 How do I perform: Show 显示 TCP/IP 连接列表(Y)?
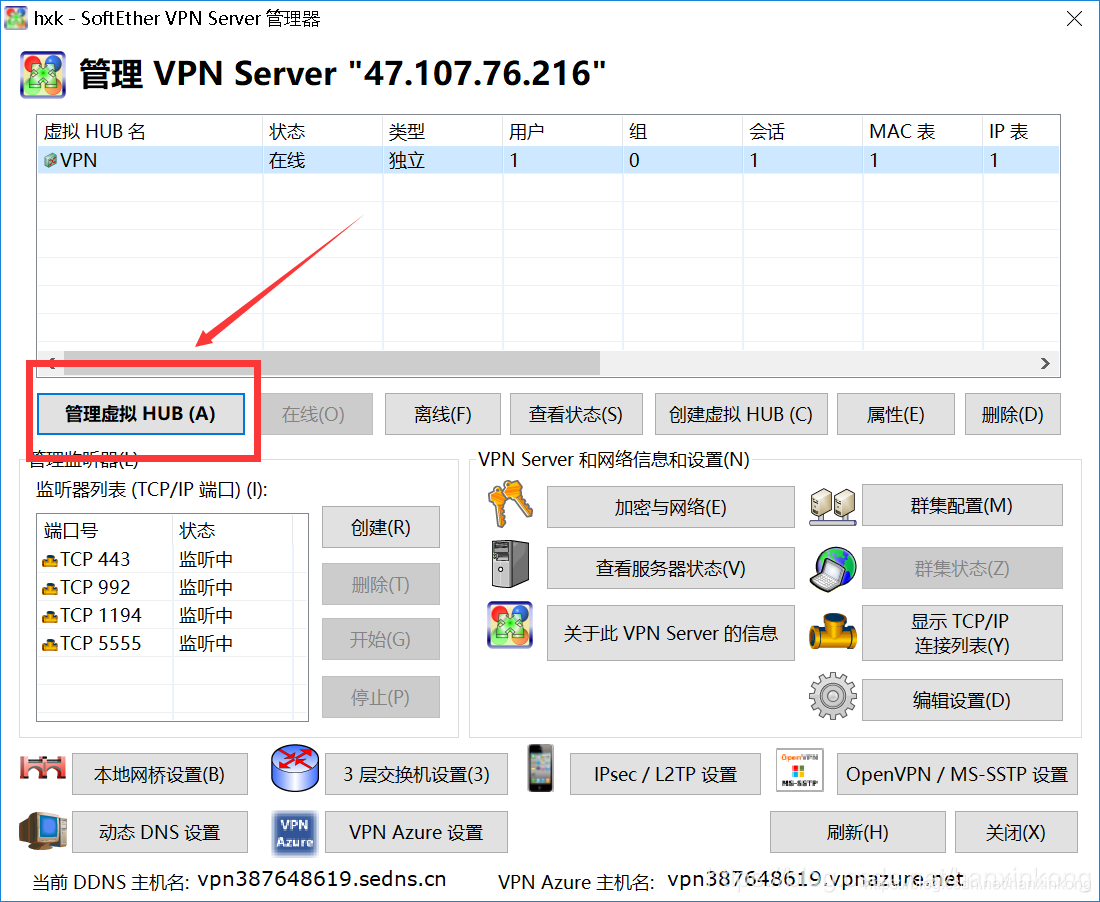coord(962,633)
